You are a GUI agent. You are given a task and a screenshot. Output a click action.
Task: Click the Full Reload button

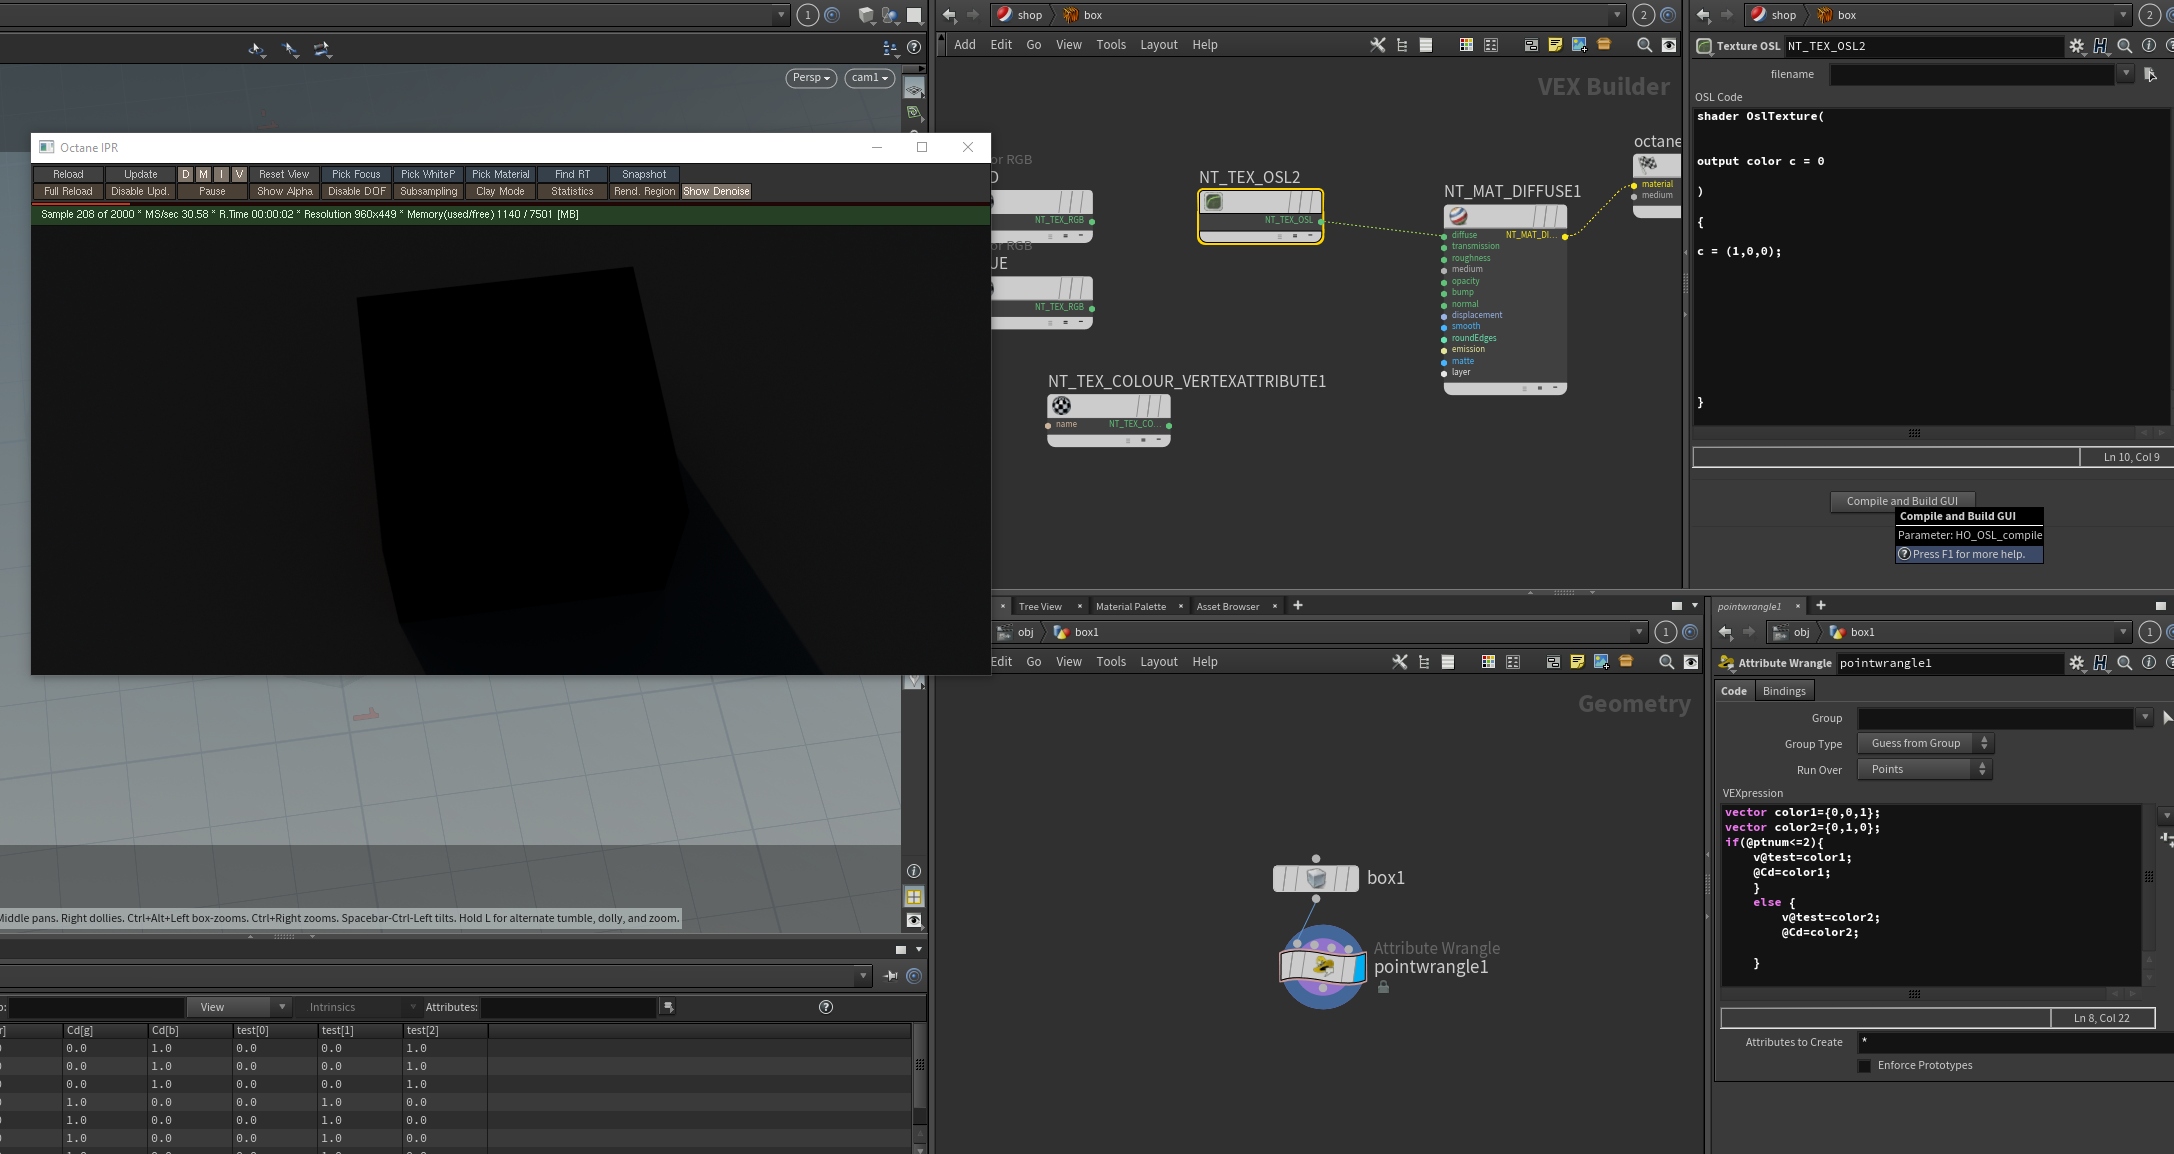tap(68, 192)
